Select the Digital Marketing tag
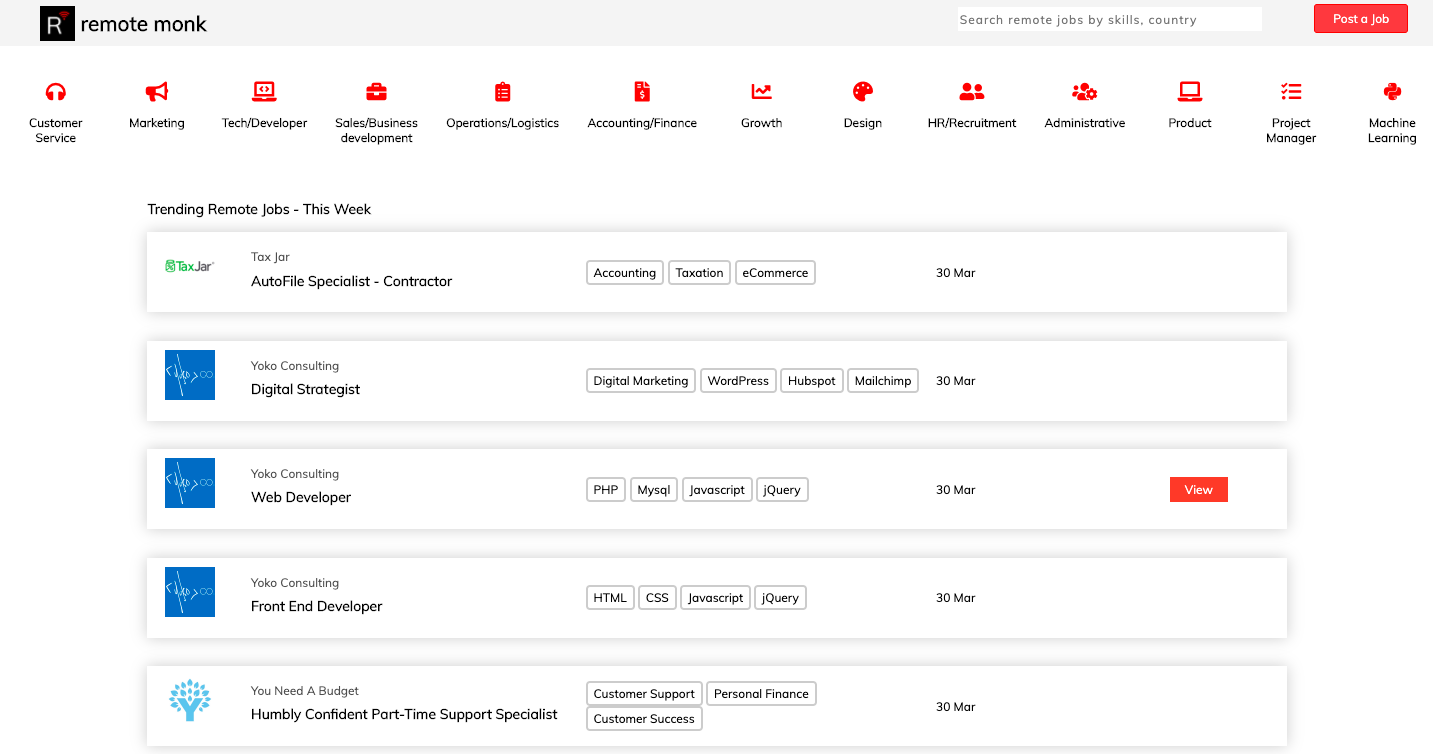The height and width of the screenshot is (754, 1433). tap(641, 381)
